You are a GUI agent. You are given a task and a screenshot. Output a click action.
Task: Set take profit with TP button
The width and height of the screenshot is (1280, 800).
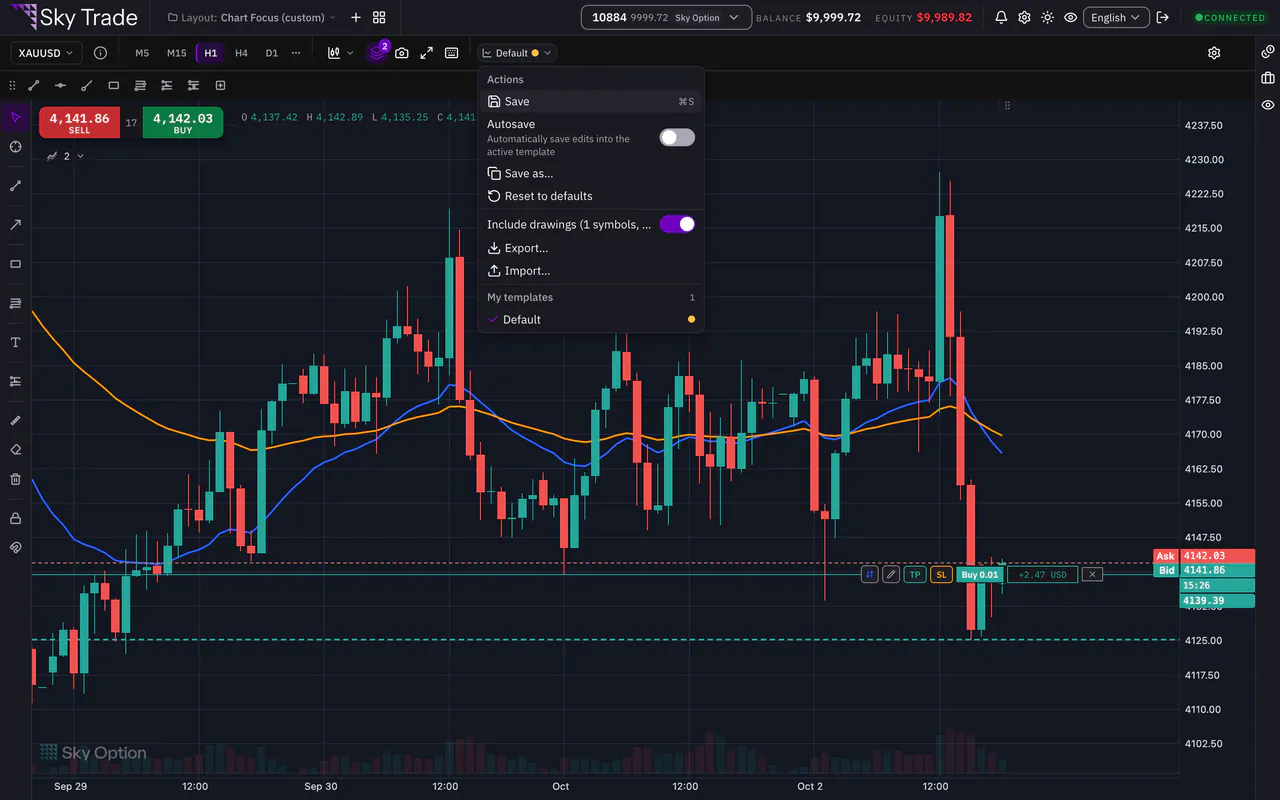click(915, 575)
